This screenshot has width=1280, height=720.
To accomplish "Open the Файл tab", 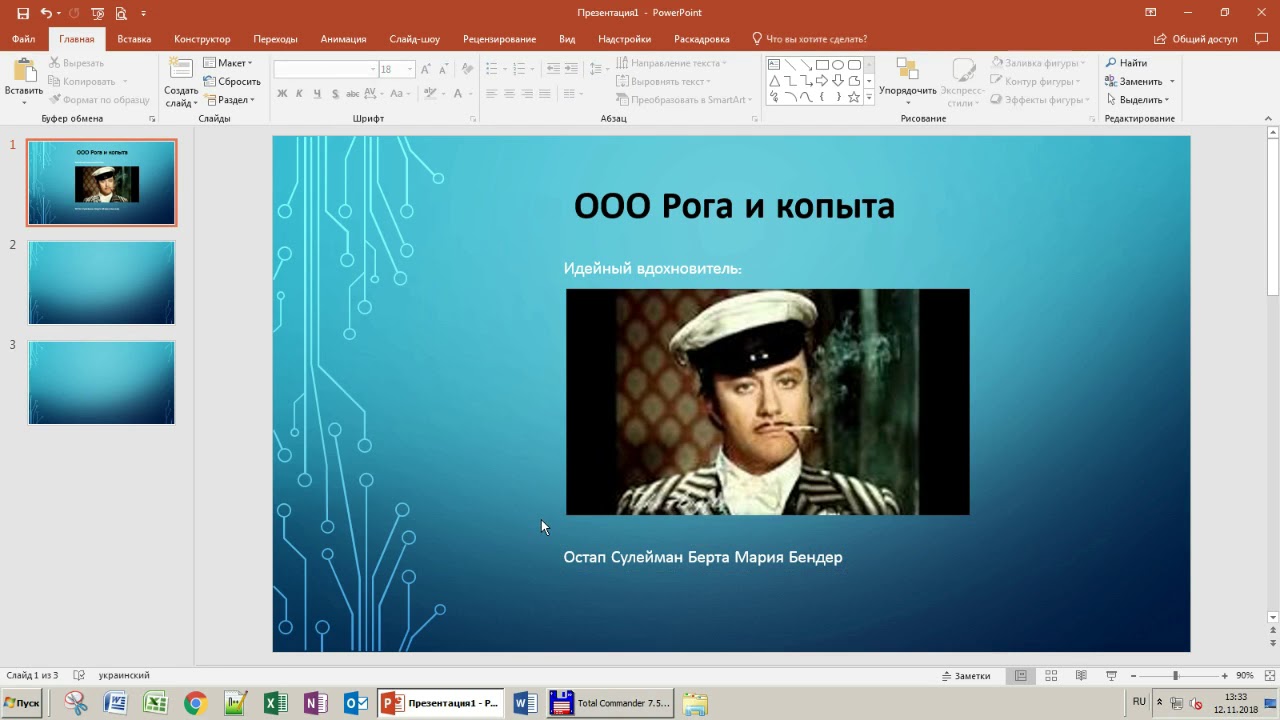I will coord(23,39).
